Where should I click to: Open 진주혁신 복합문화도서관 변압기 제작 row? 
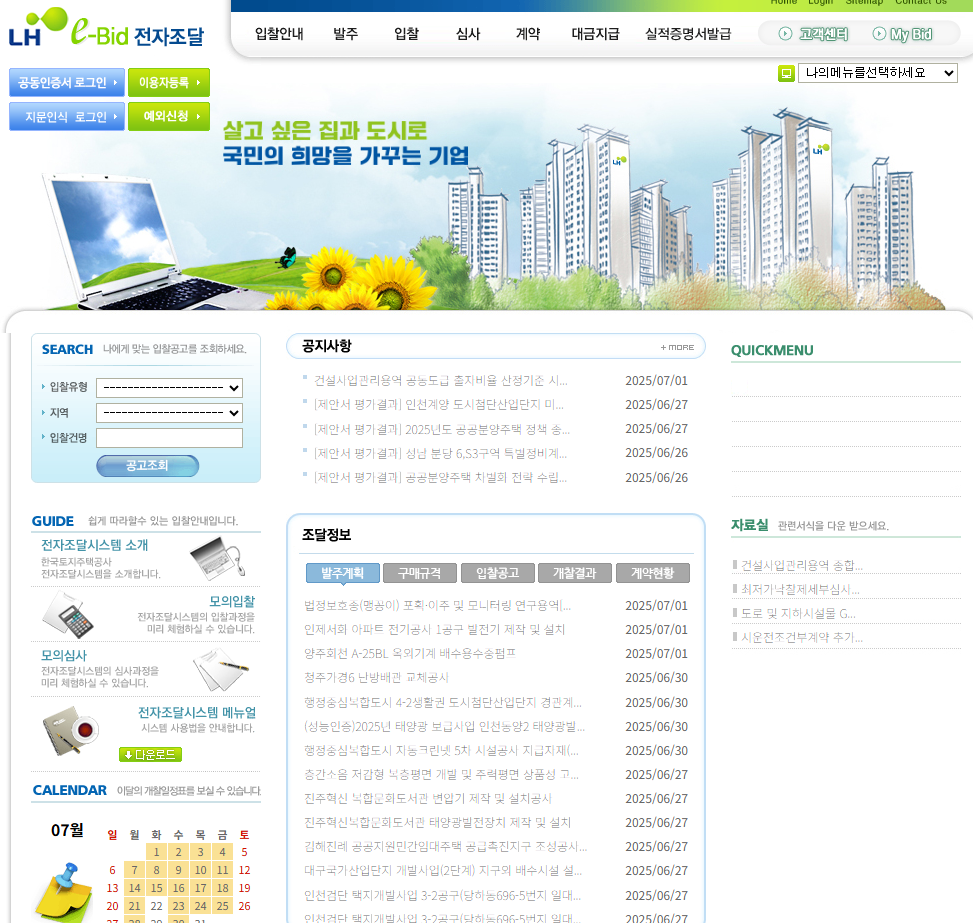pos(428,798)
